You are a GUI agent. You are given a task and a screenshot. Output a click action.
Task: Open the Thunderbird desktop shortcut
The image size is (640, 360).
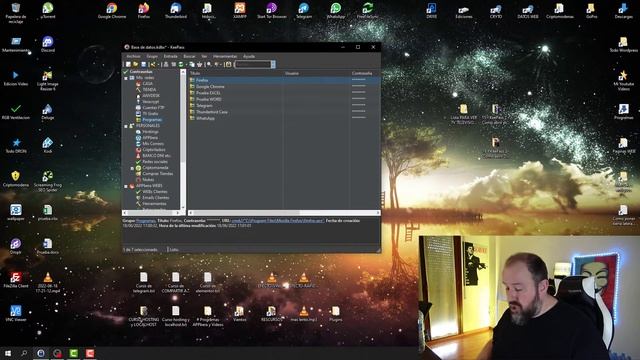[x=176, y=11]
